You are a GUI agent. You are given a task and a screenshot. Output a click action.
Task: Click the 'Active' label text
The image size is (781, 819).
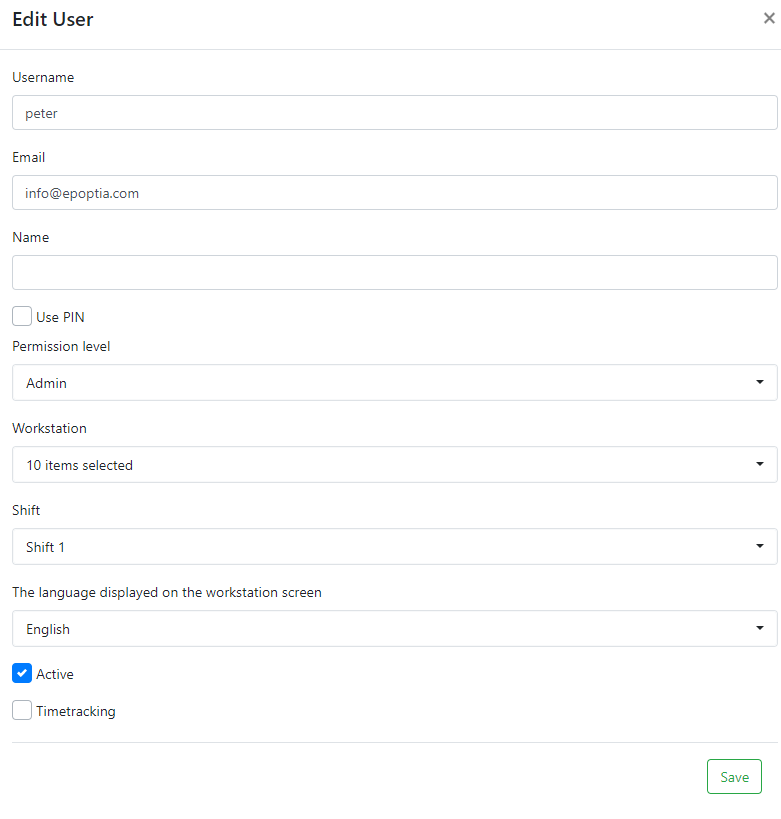coord(55,674)
